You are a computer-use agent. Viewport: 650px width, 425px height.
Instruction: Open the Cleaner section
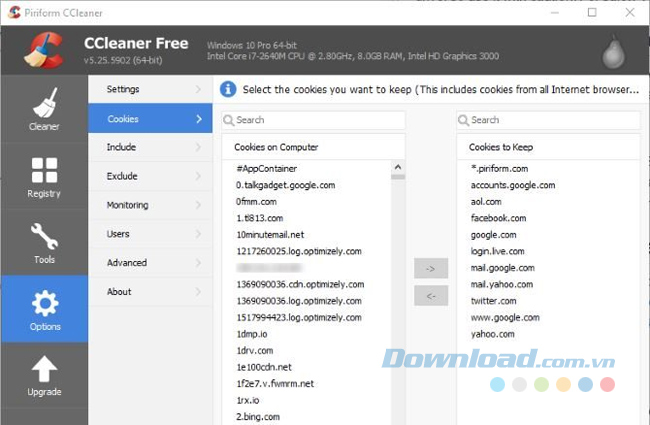(44, 109)
